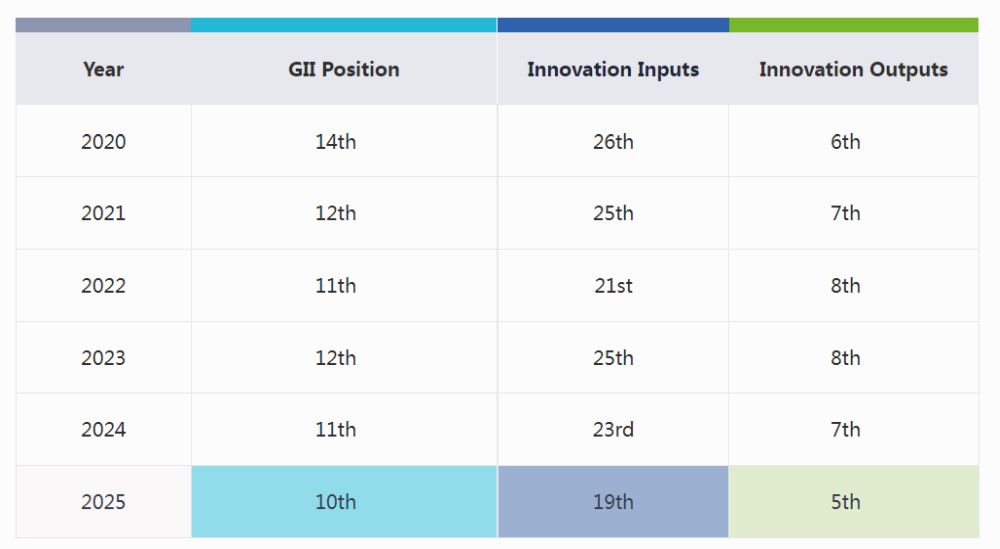The image size is (1000, 549).
Task: Click the highlighted 5th Innovation Outputs cell
Action: (845, 501)
